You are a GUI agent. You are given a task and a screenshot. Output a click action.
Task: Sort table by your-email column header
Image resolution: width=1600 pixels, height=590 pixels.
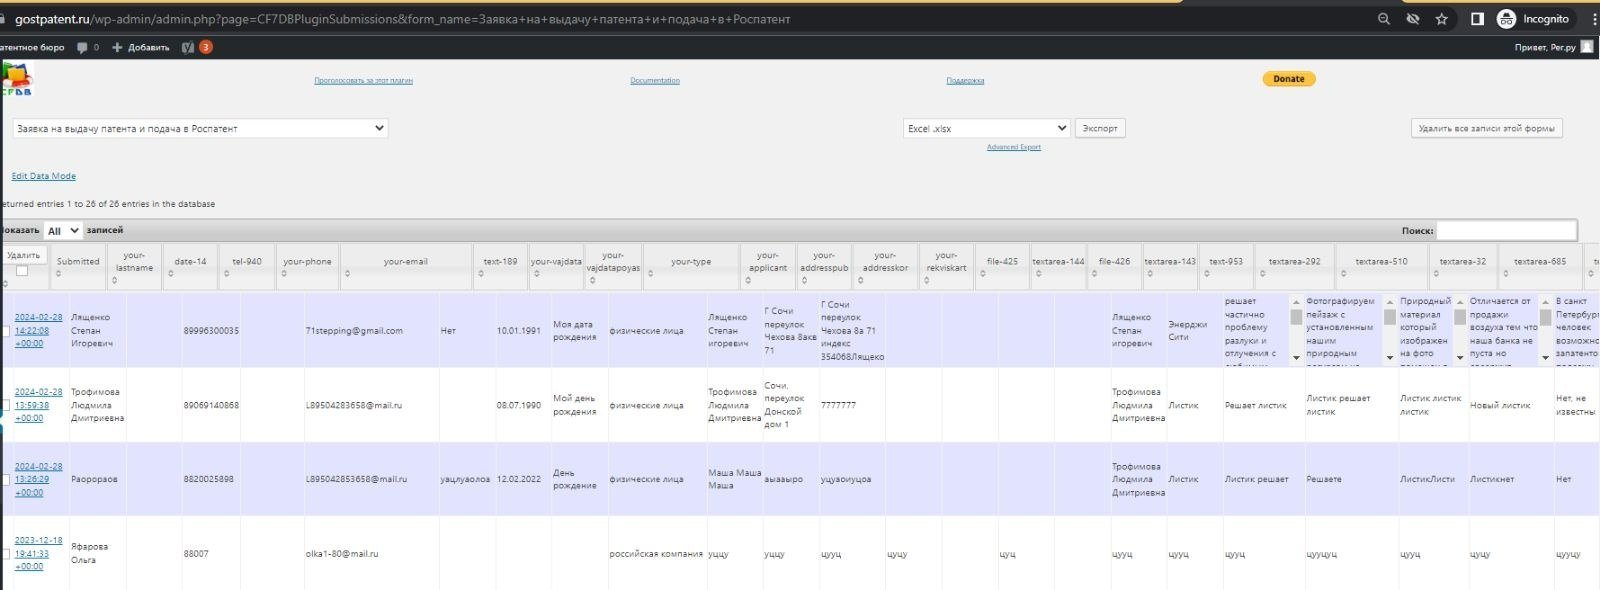pyautogui.click(x=405, y=262)
